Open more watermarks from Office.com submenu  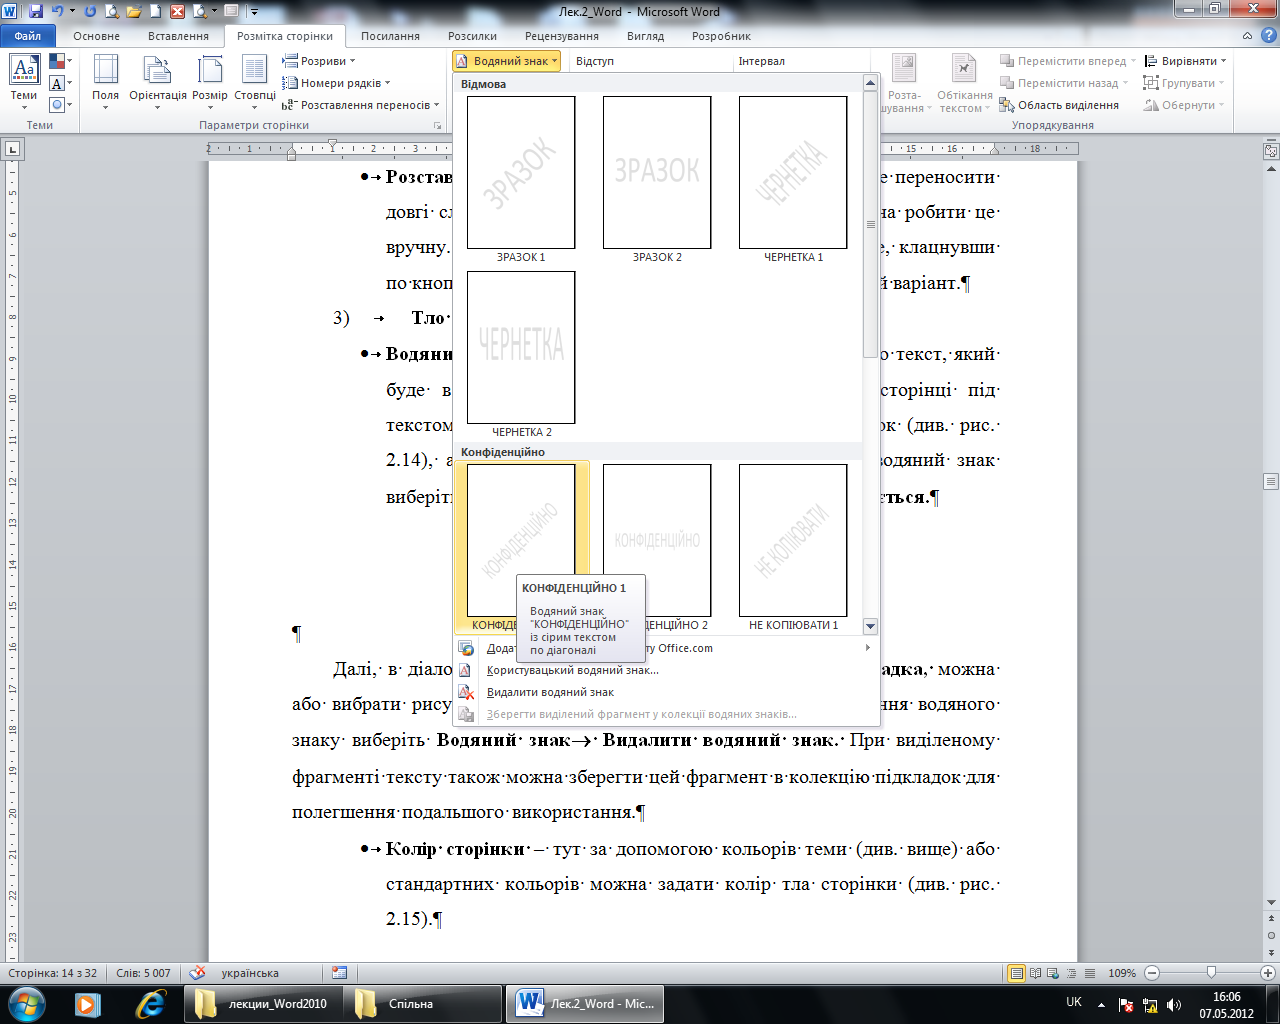pyautogui.click(x=665, y=648)
